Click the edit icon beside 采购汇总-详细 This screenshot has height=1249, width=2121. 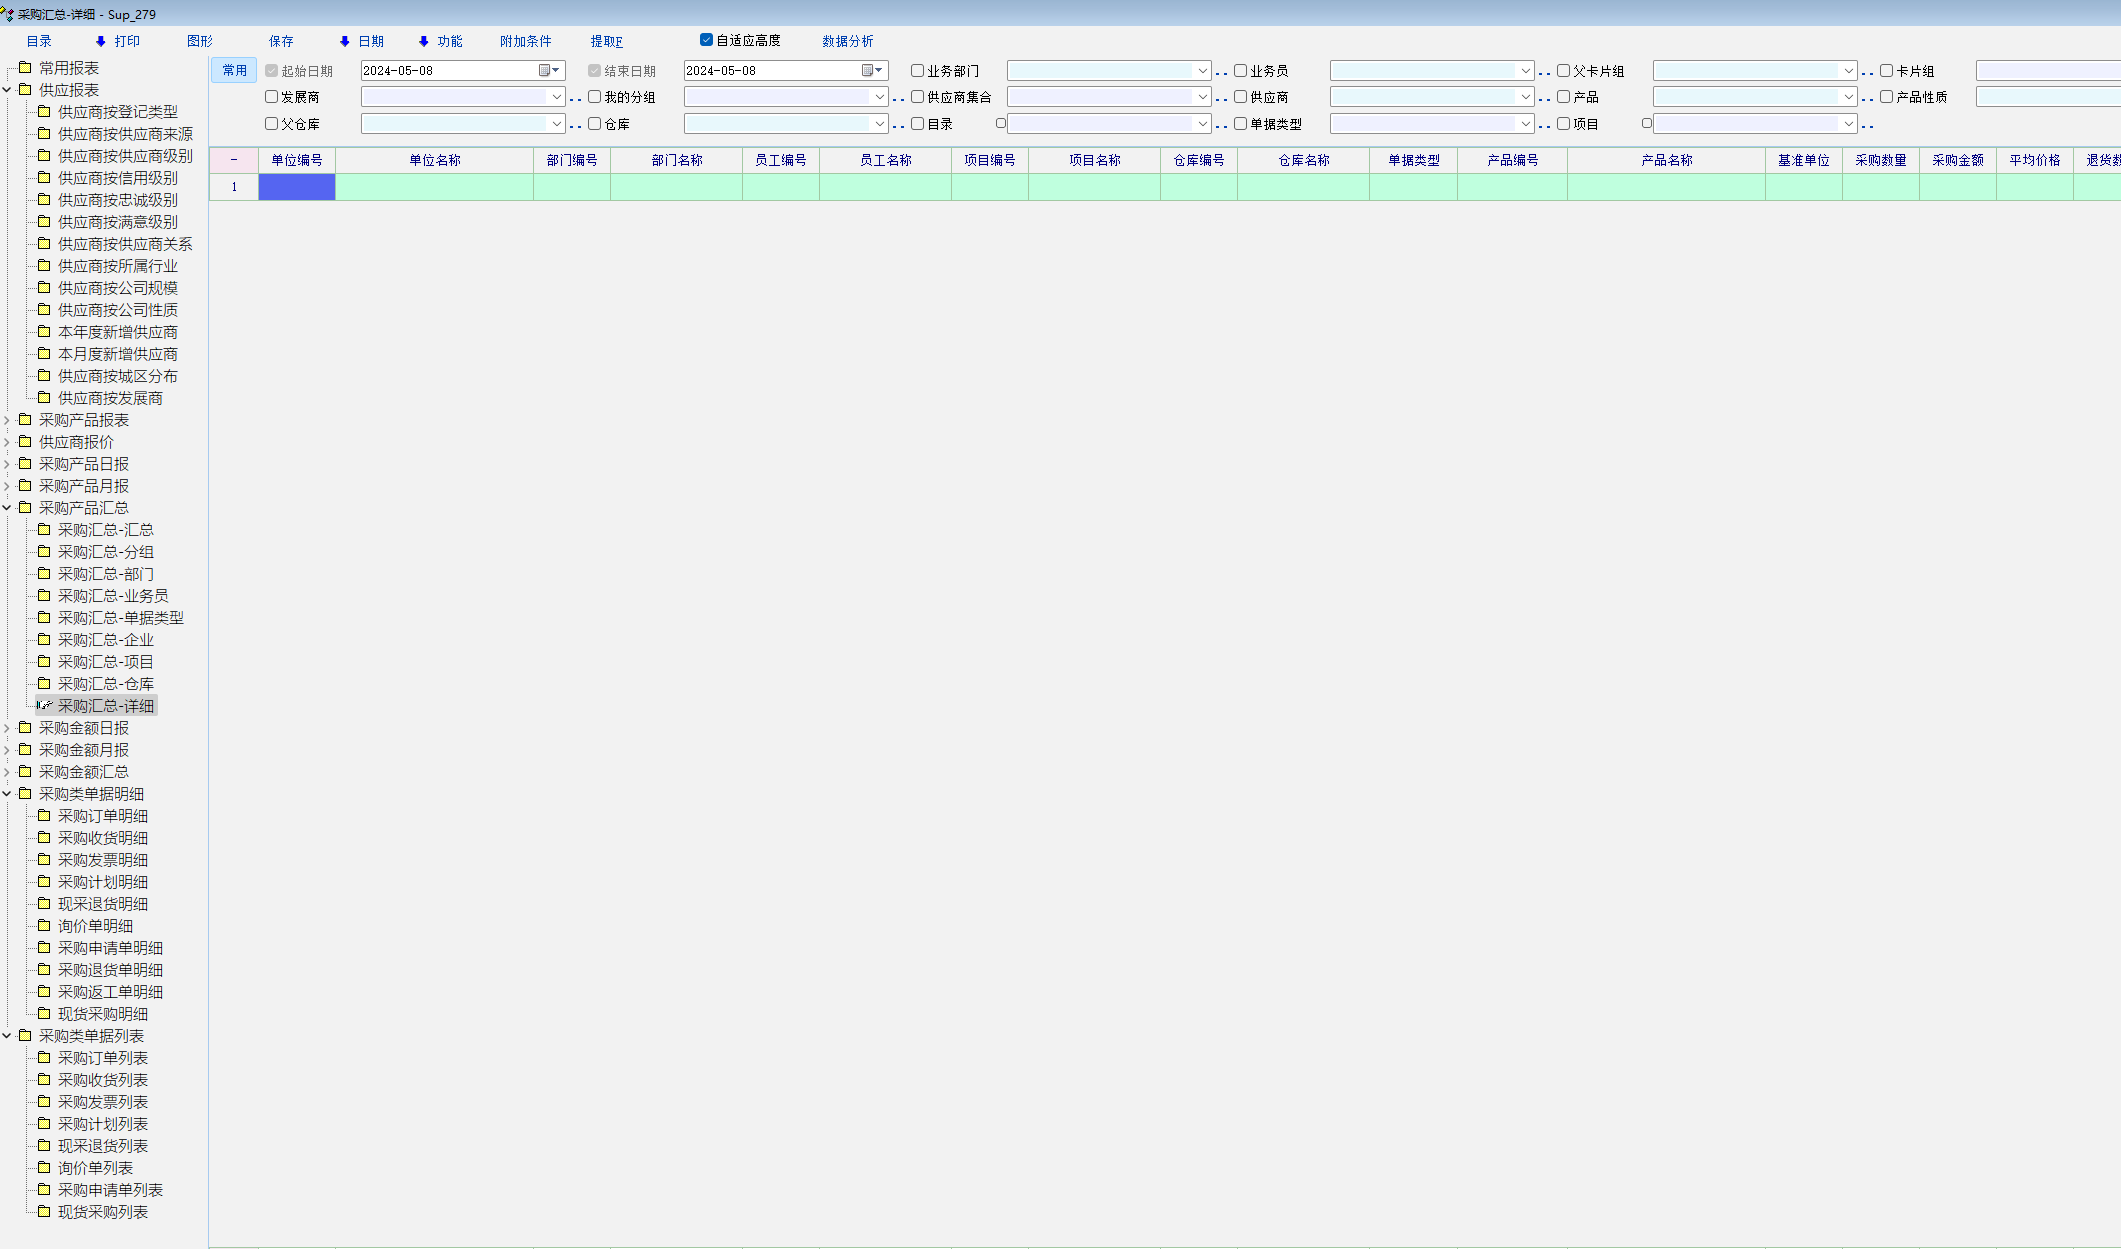tap(44, 706)
